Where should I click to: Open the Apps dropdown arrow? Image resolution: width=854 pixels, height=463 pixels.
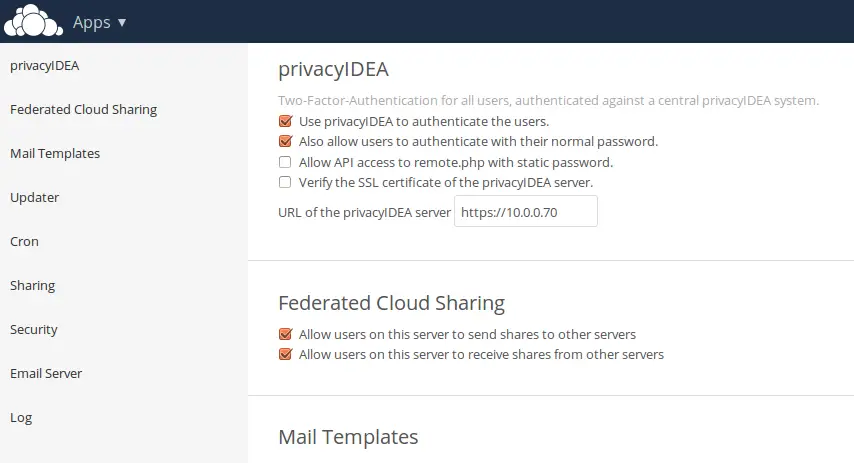pos(122,22)
